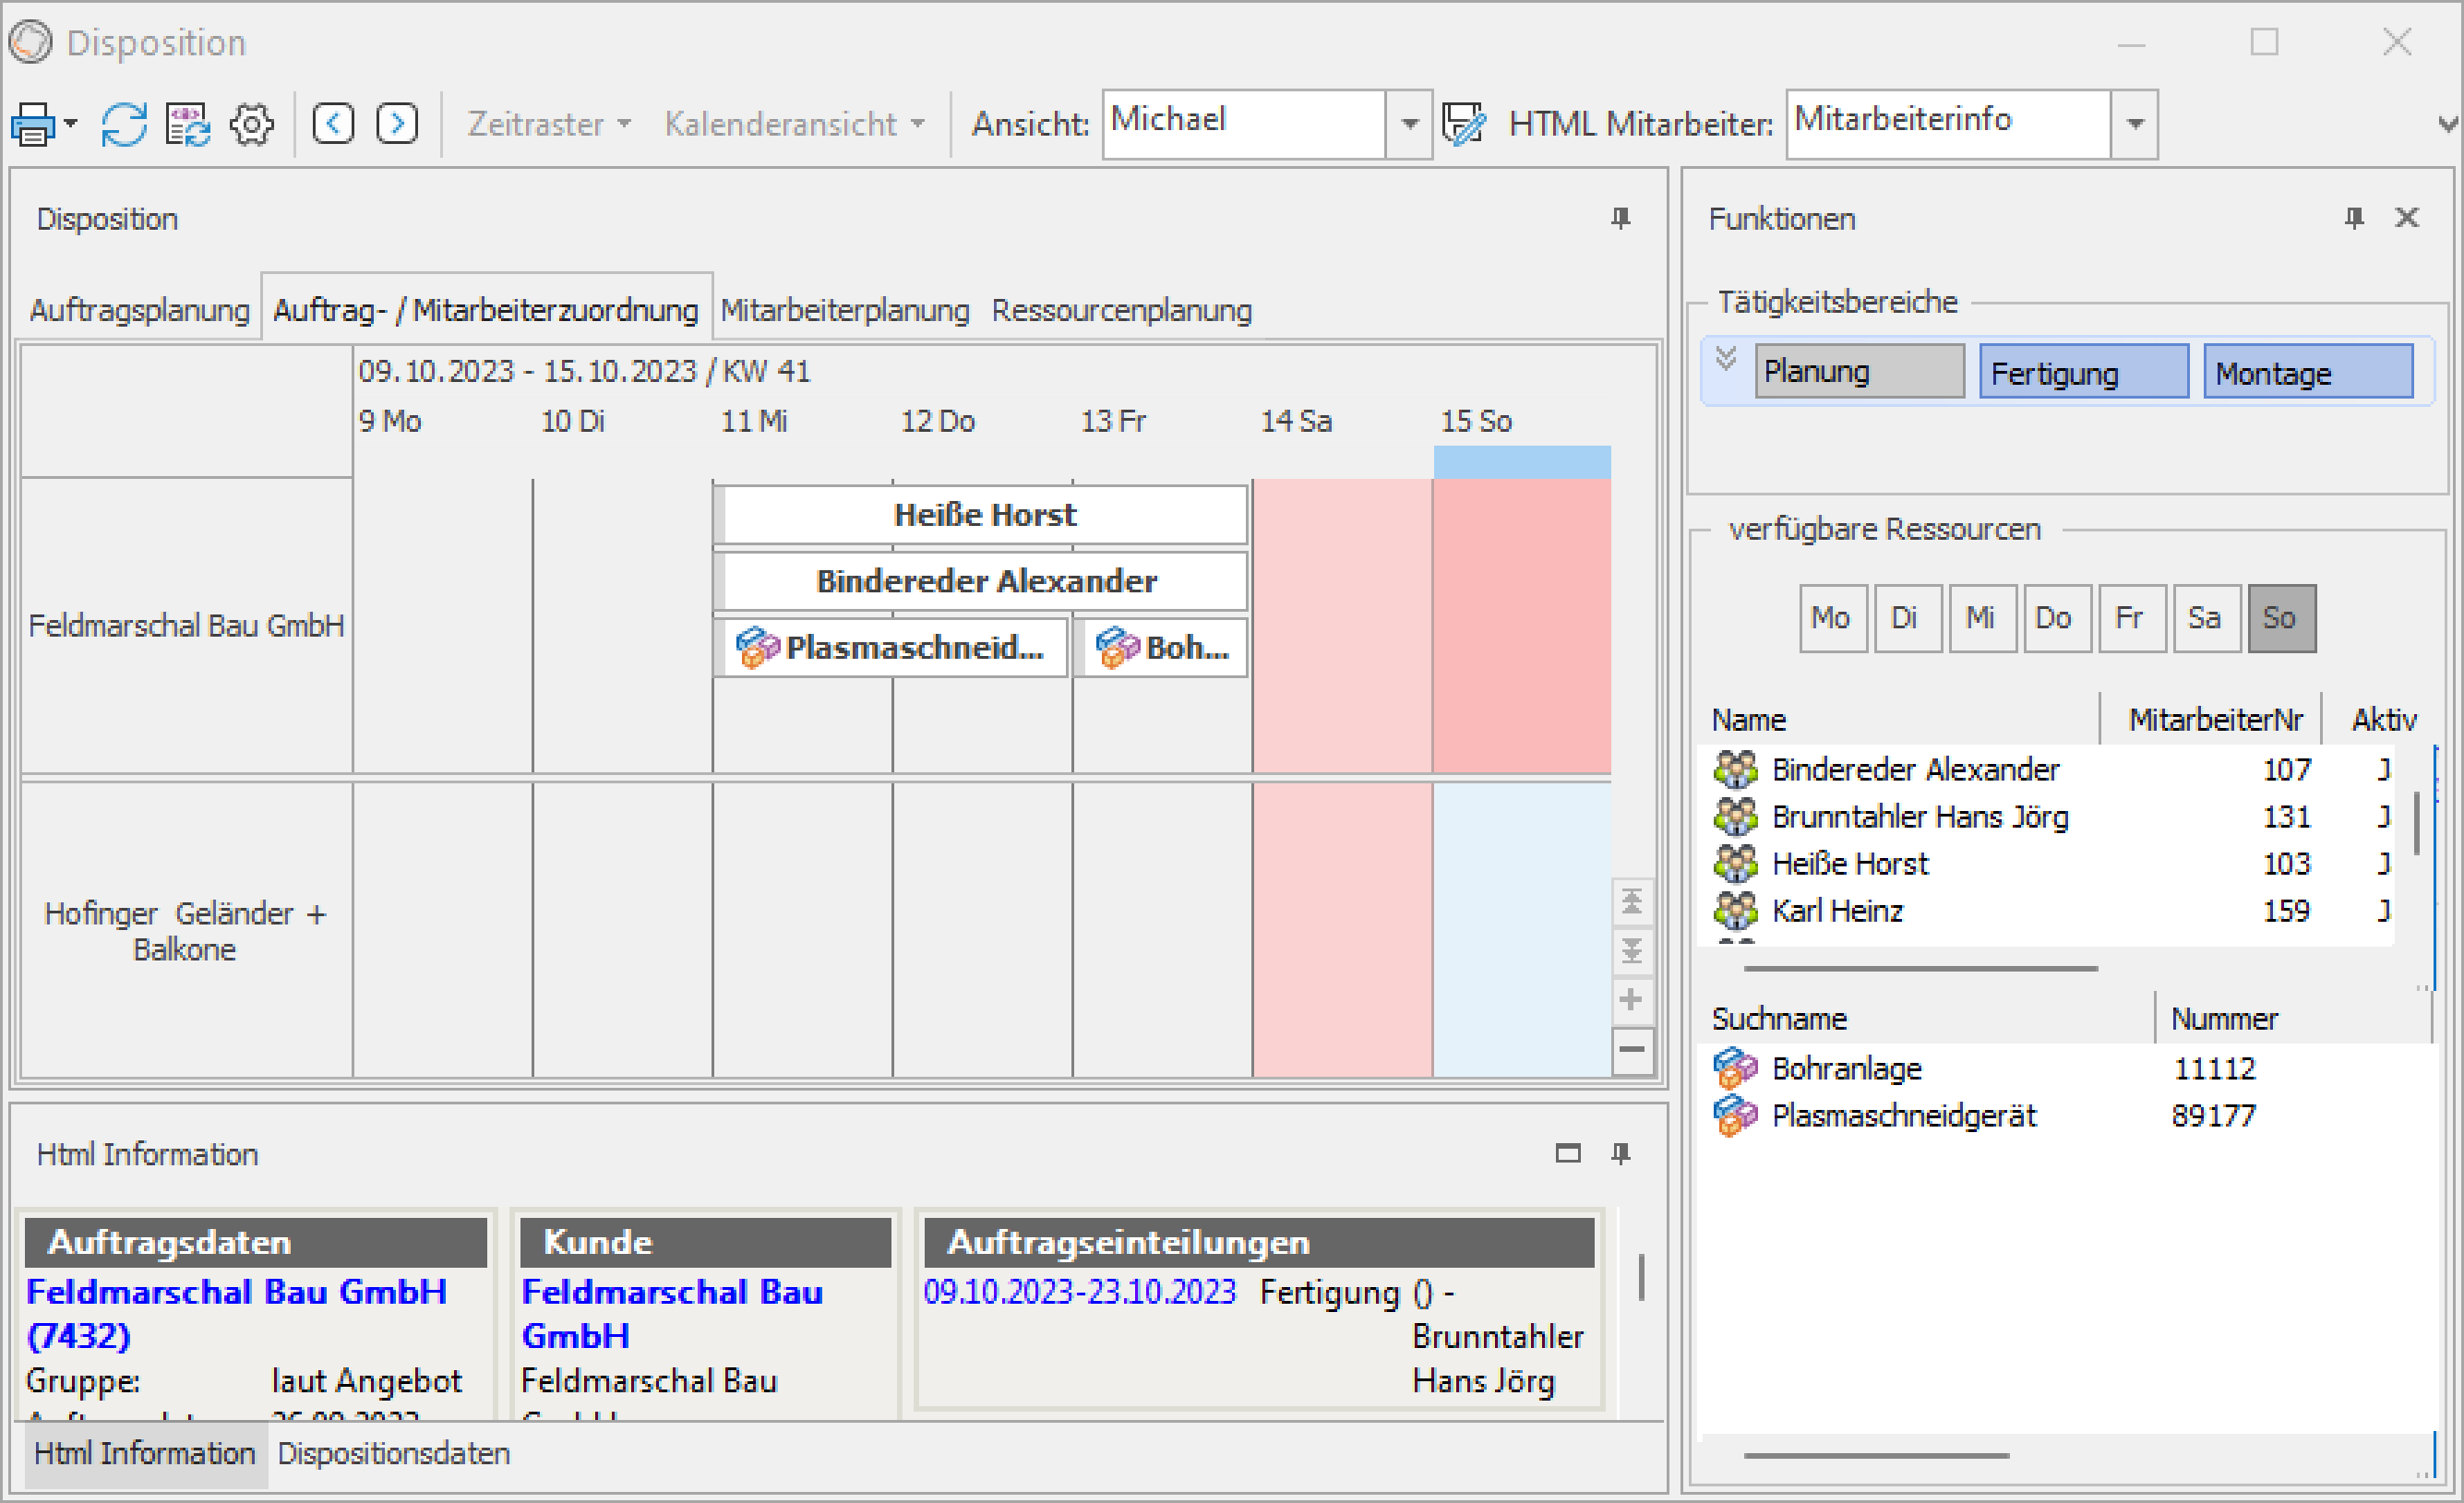Open the Ansicht Michael dropdown
Screen dimensions: 2464x1503
tap(1409, 124)
